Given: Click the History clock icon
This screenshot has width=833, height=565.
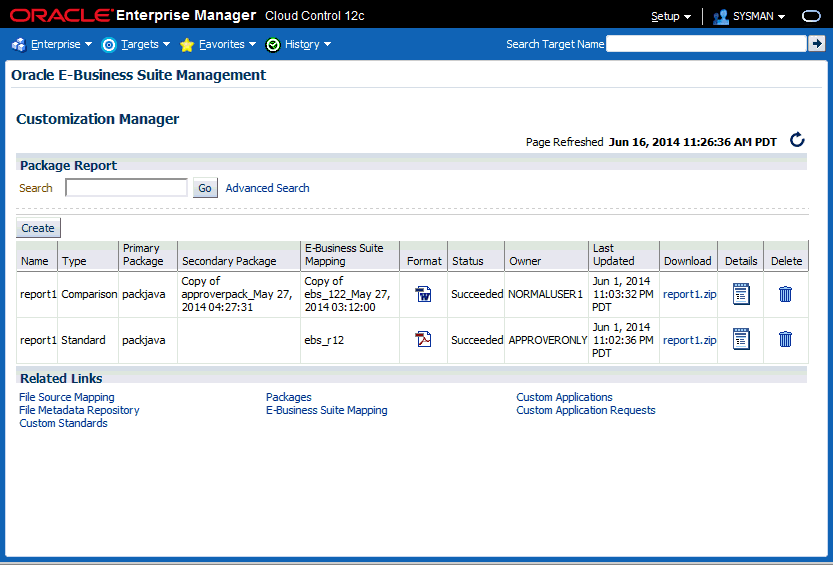Looking at the screenshot, I should (x=273, y=45).
